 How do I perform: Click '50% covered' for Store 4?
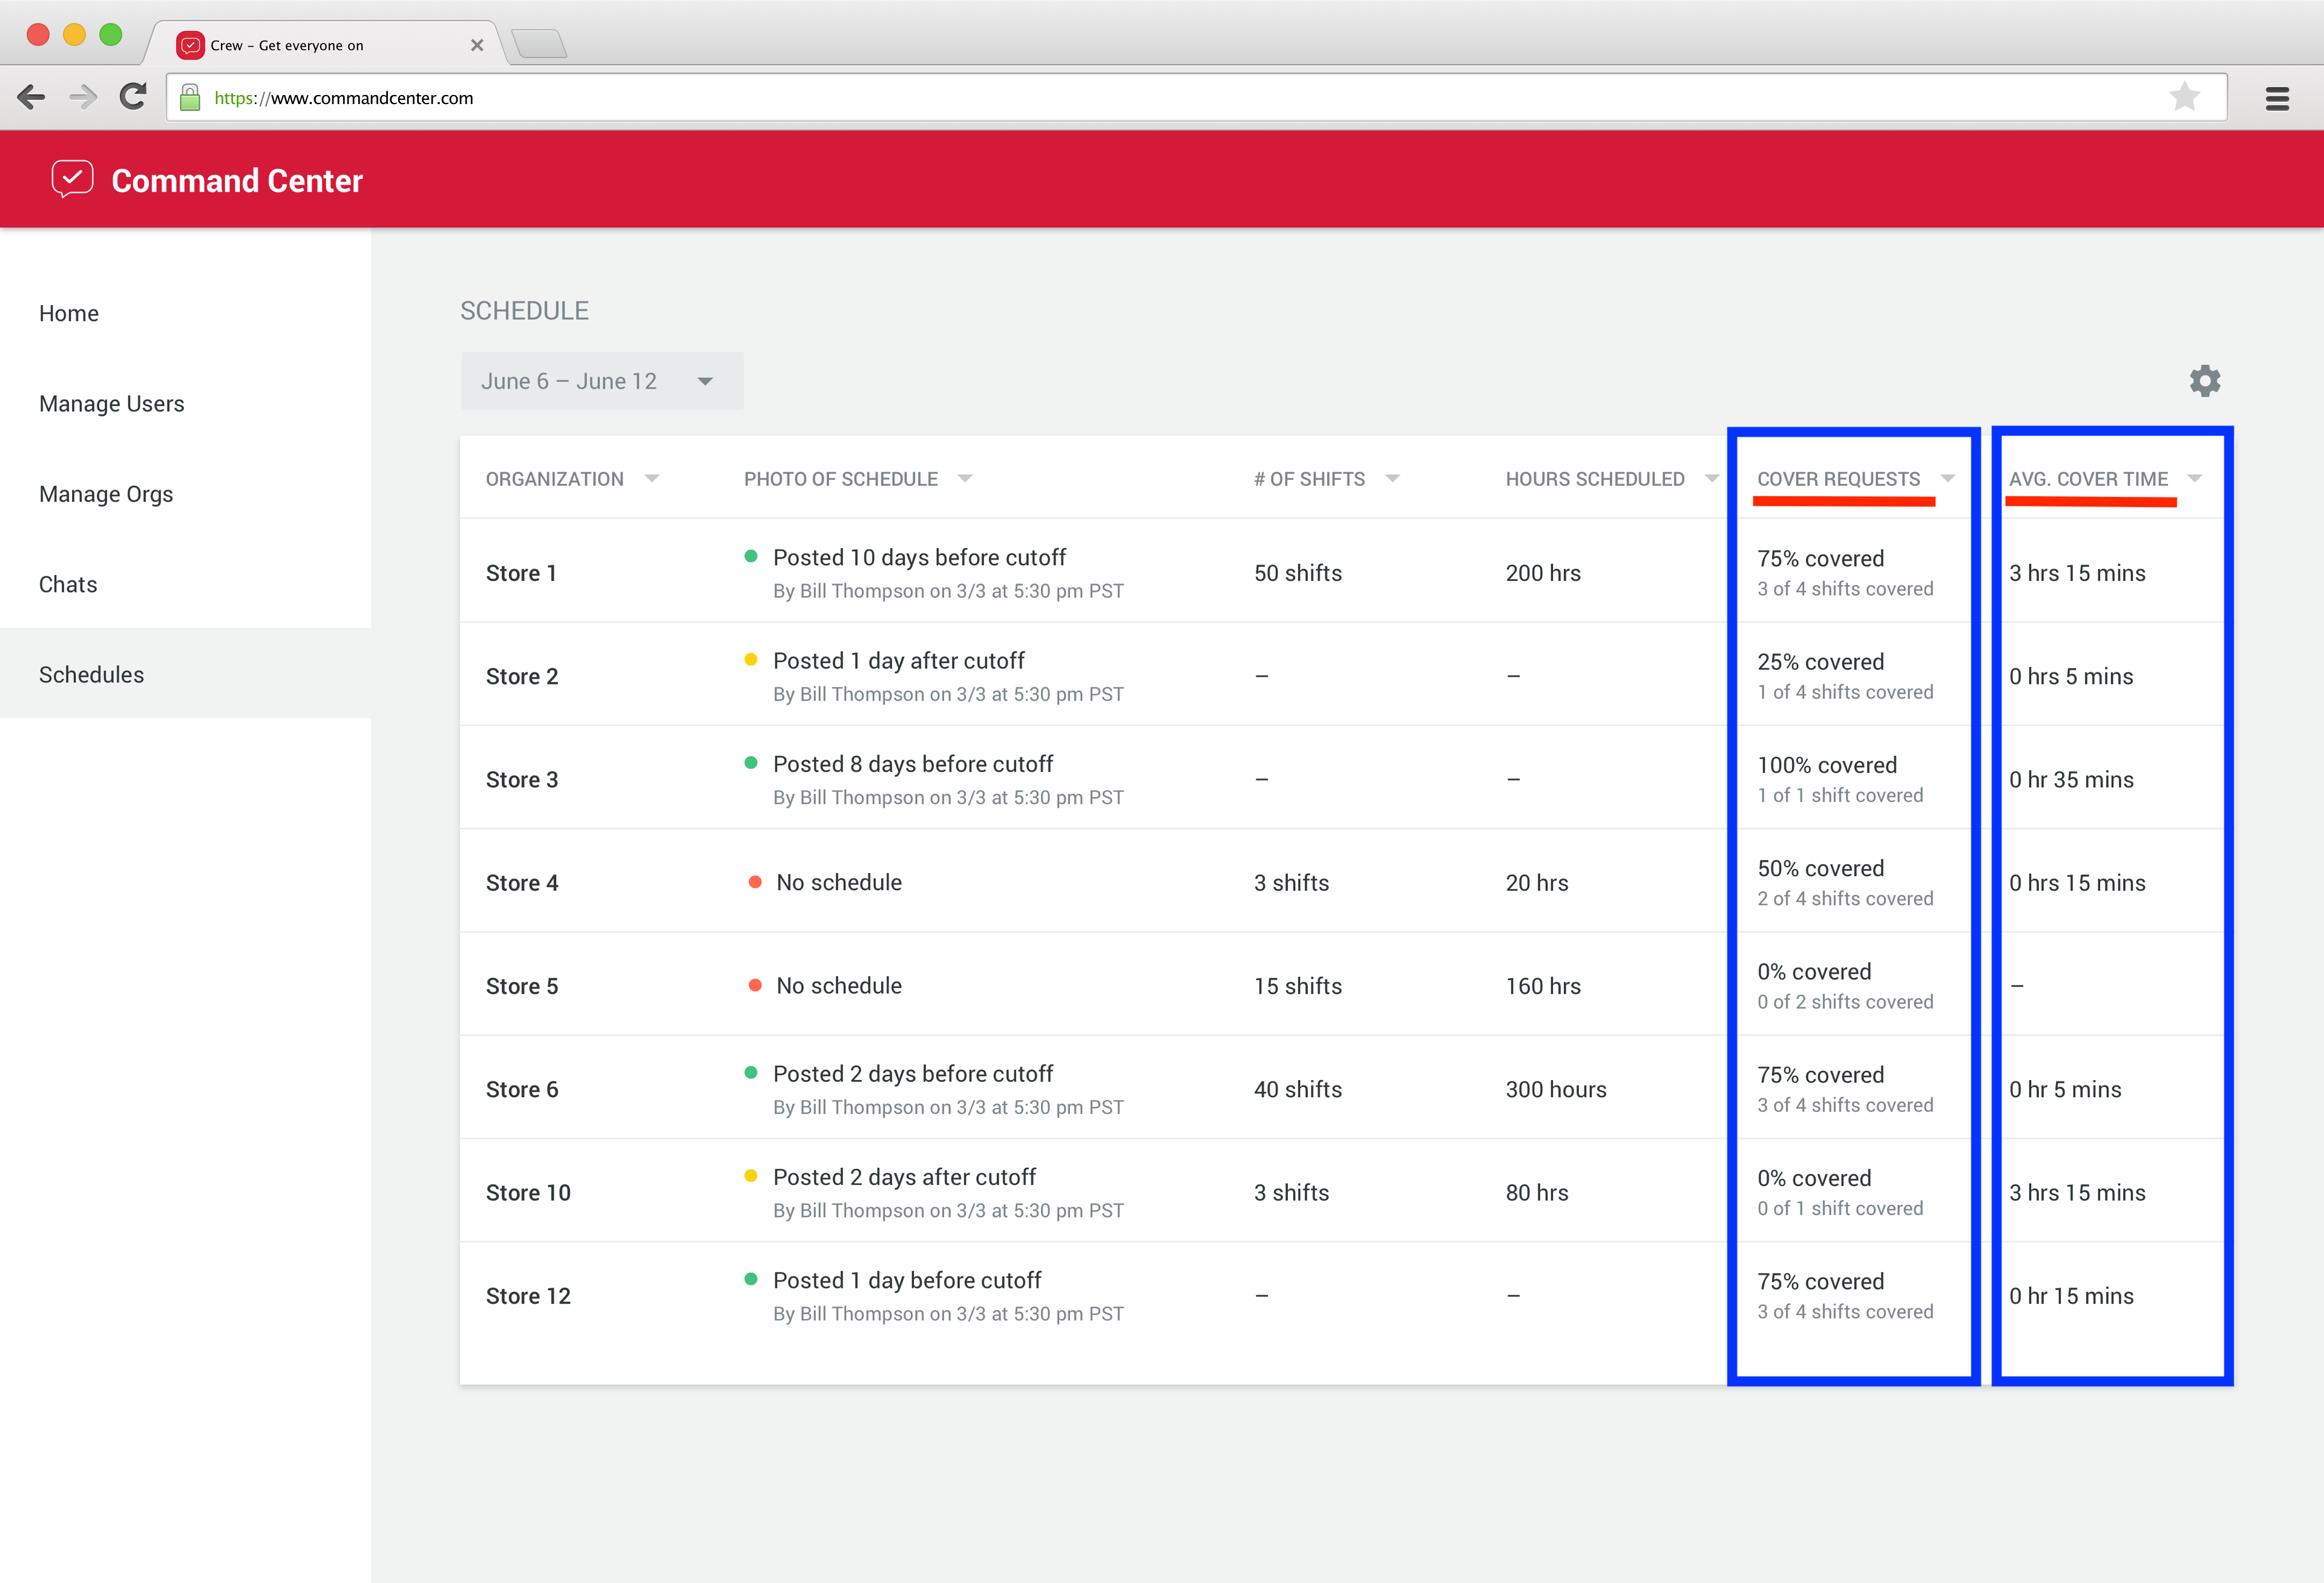1821,868
